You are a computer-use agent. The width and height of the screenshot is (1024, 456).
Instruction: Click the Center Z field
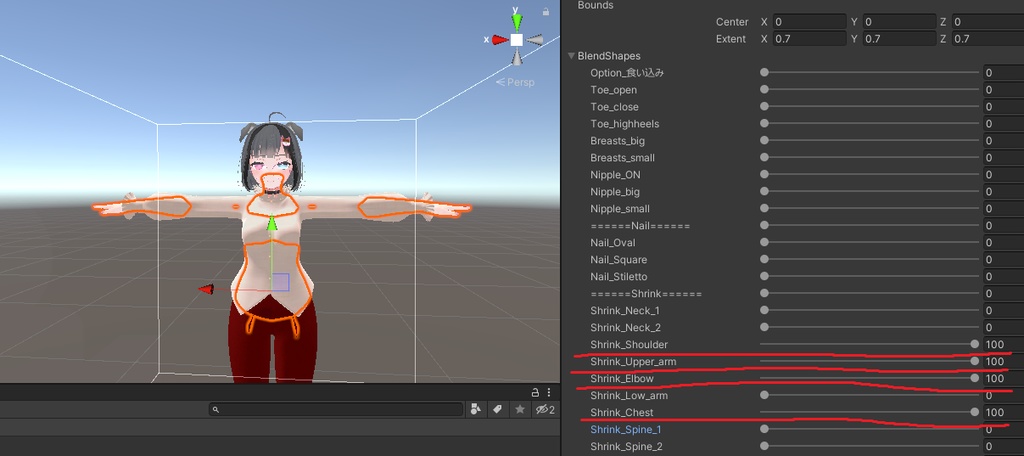tap(988, 22)
